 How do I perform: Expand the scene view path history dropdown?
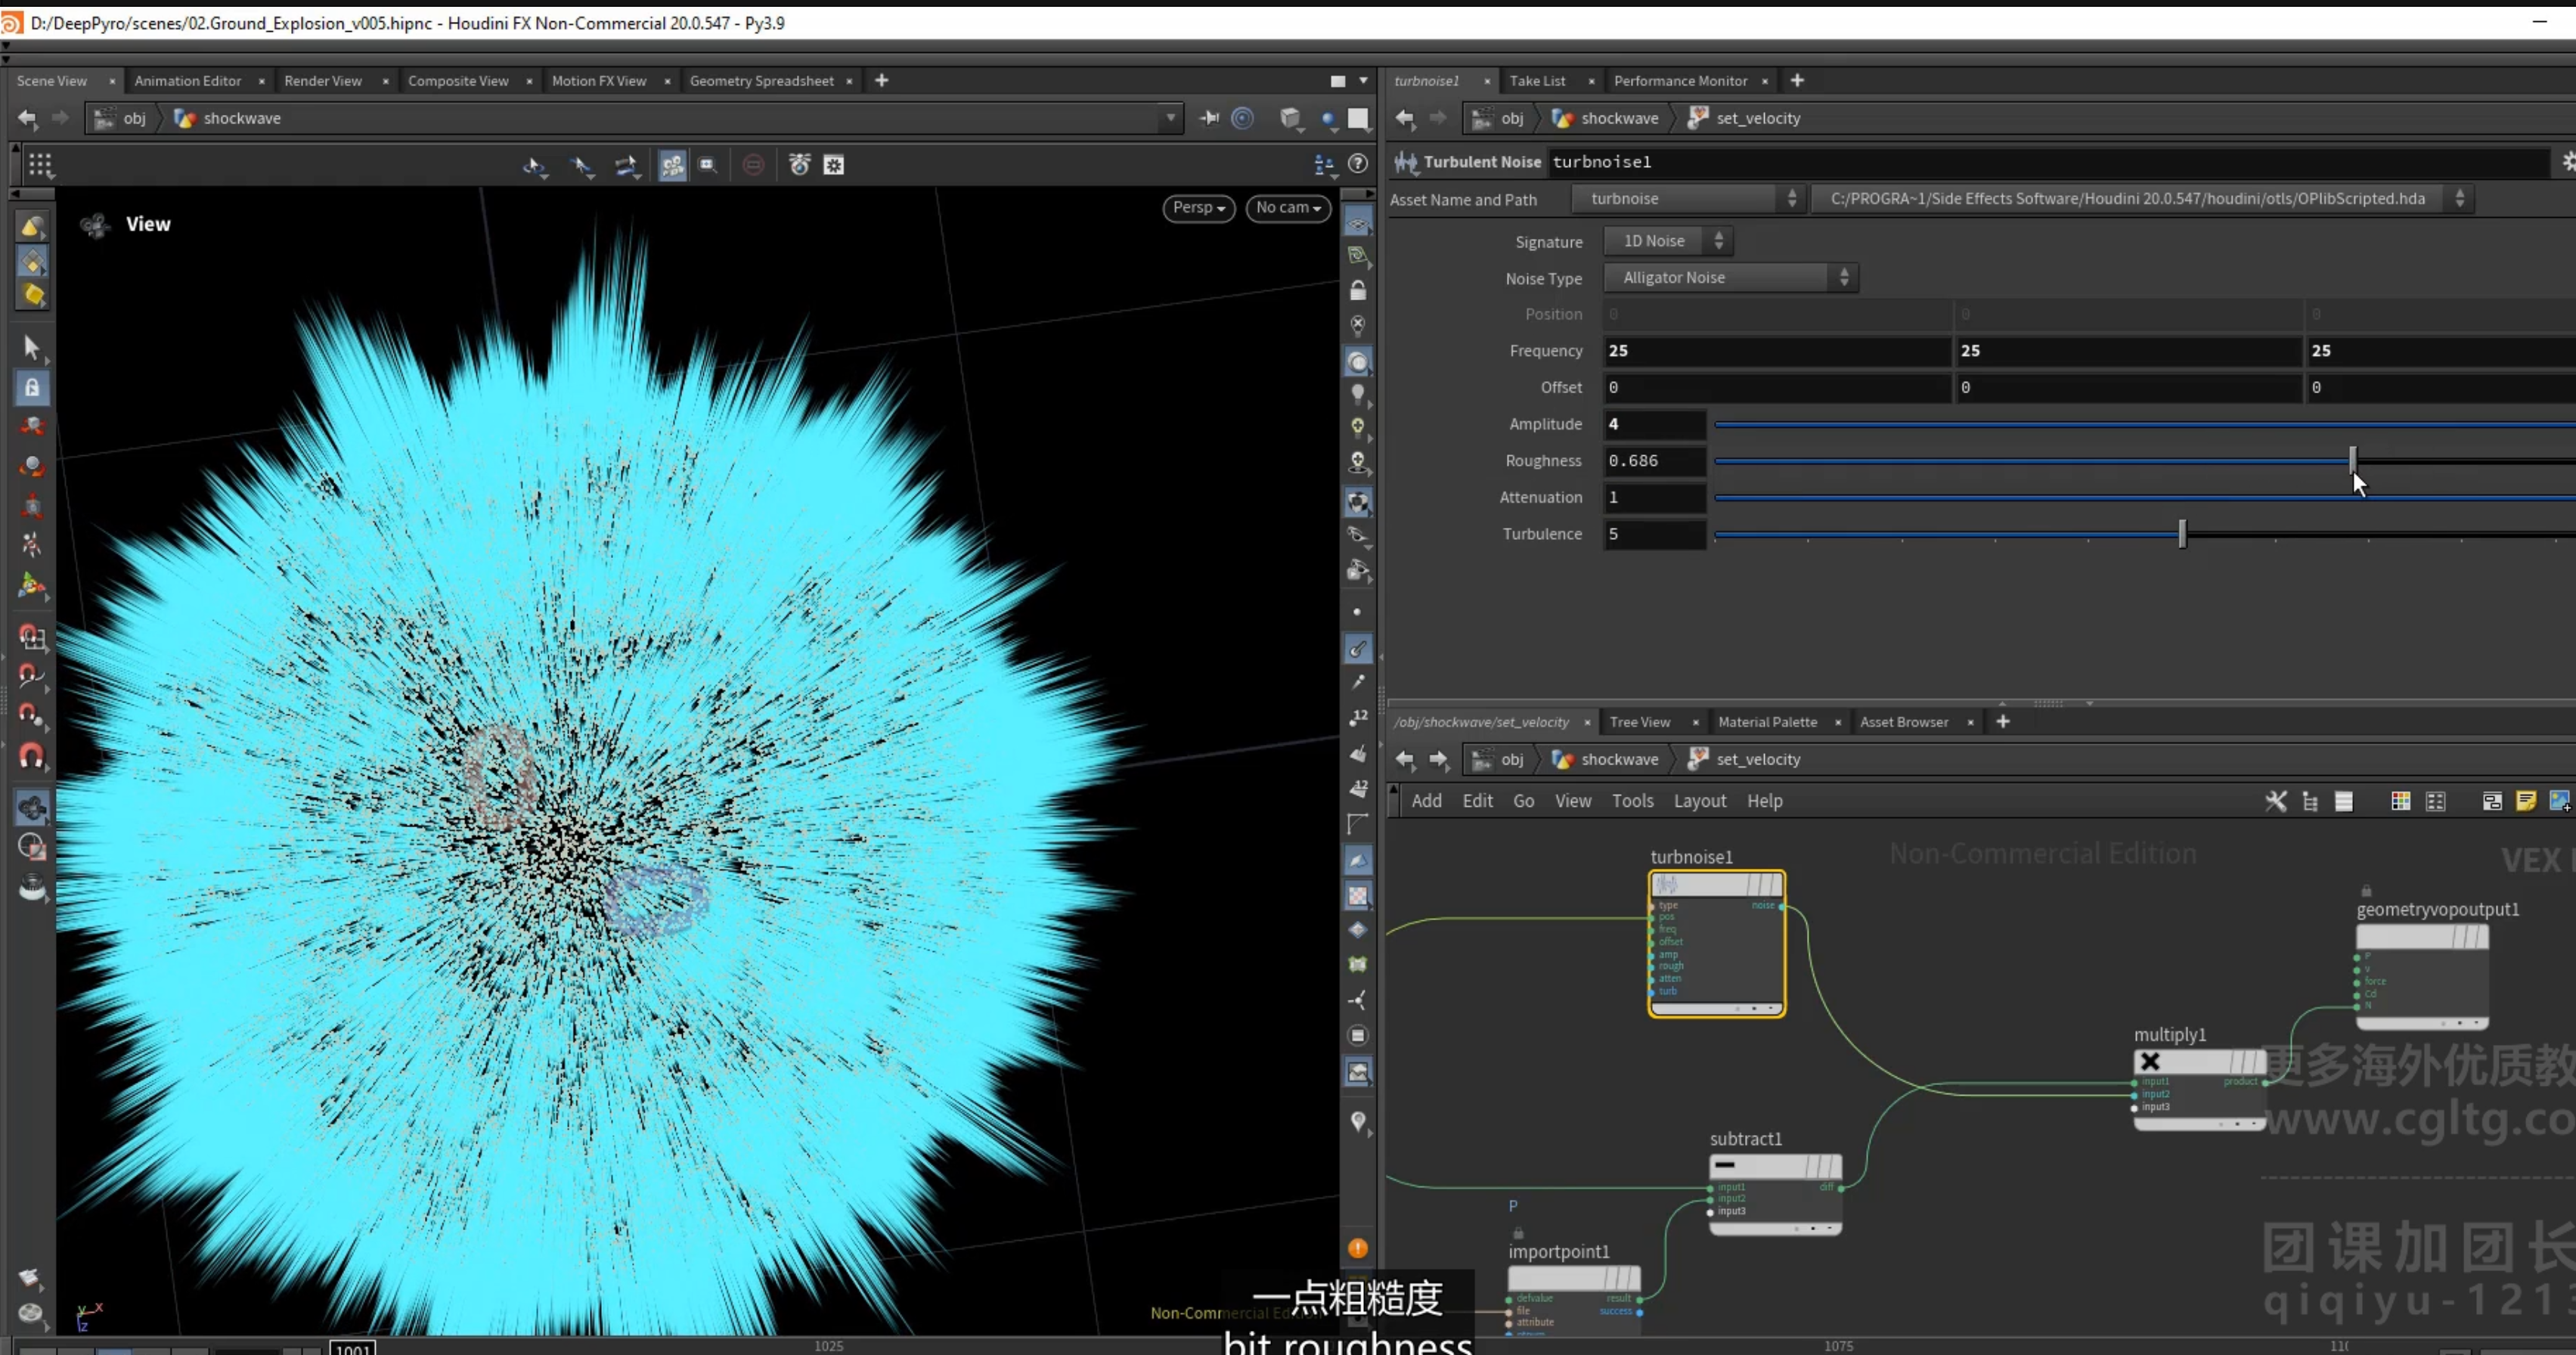pyautogui.click(x=1170, y=118)
